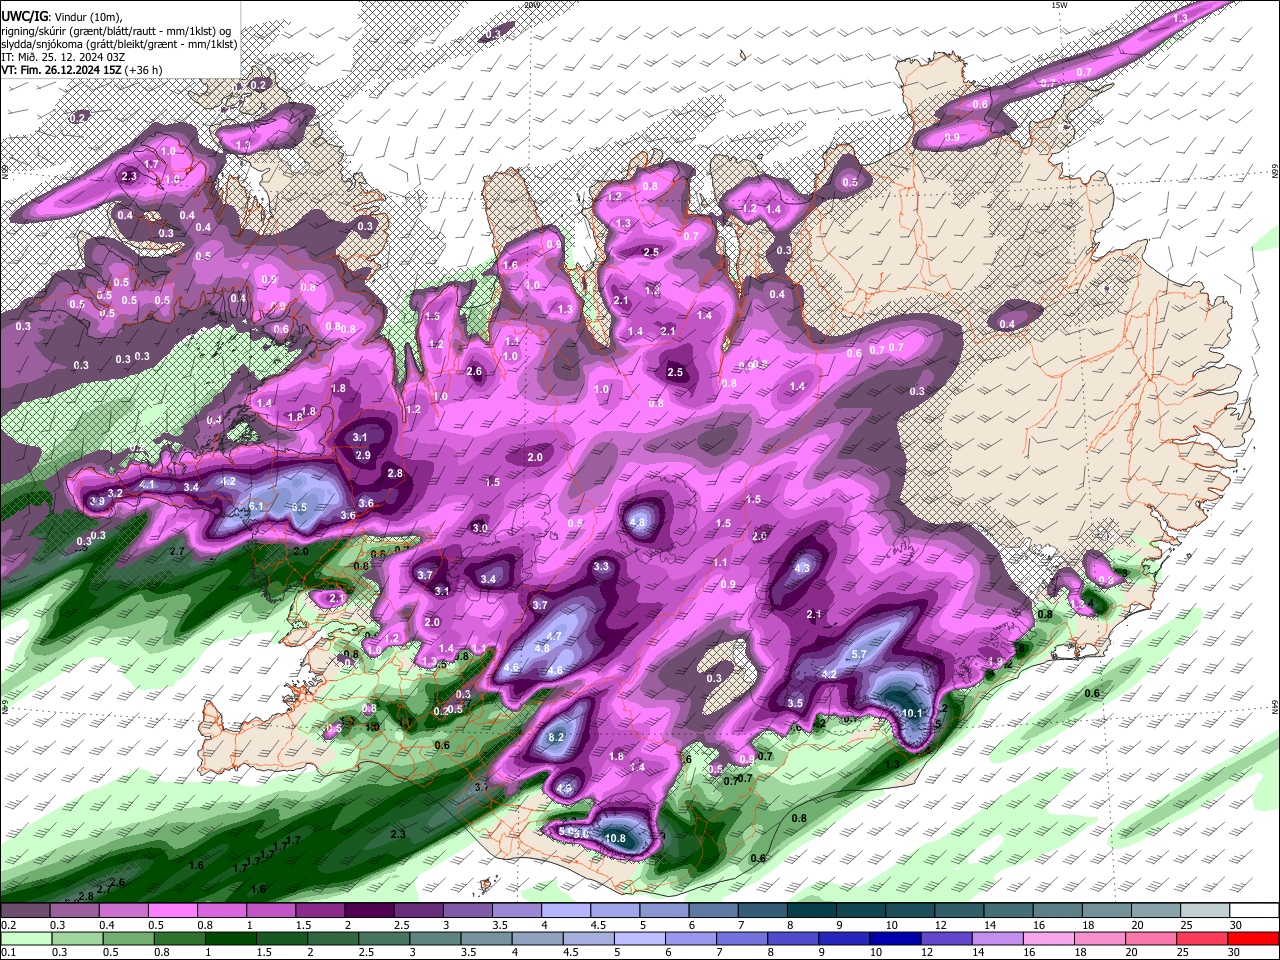Click the 0.2 label in the snow legend
The height and width of the screenshot is (960, 1280).
pos(7,924)
